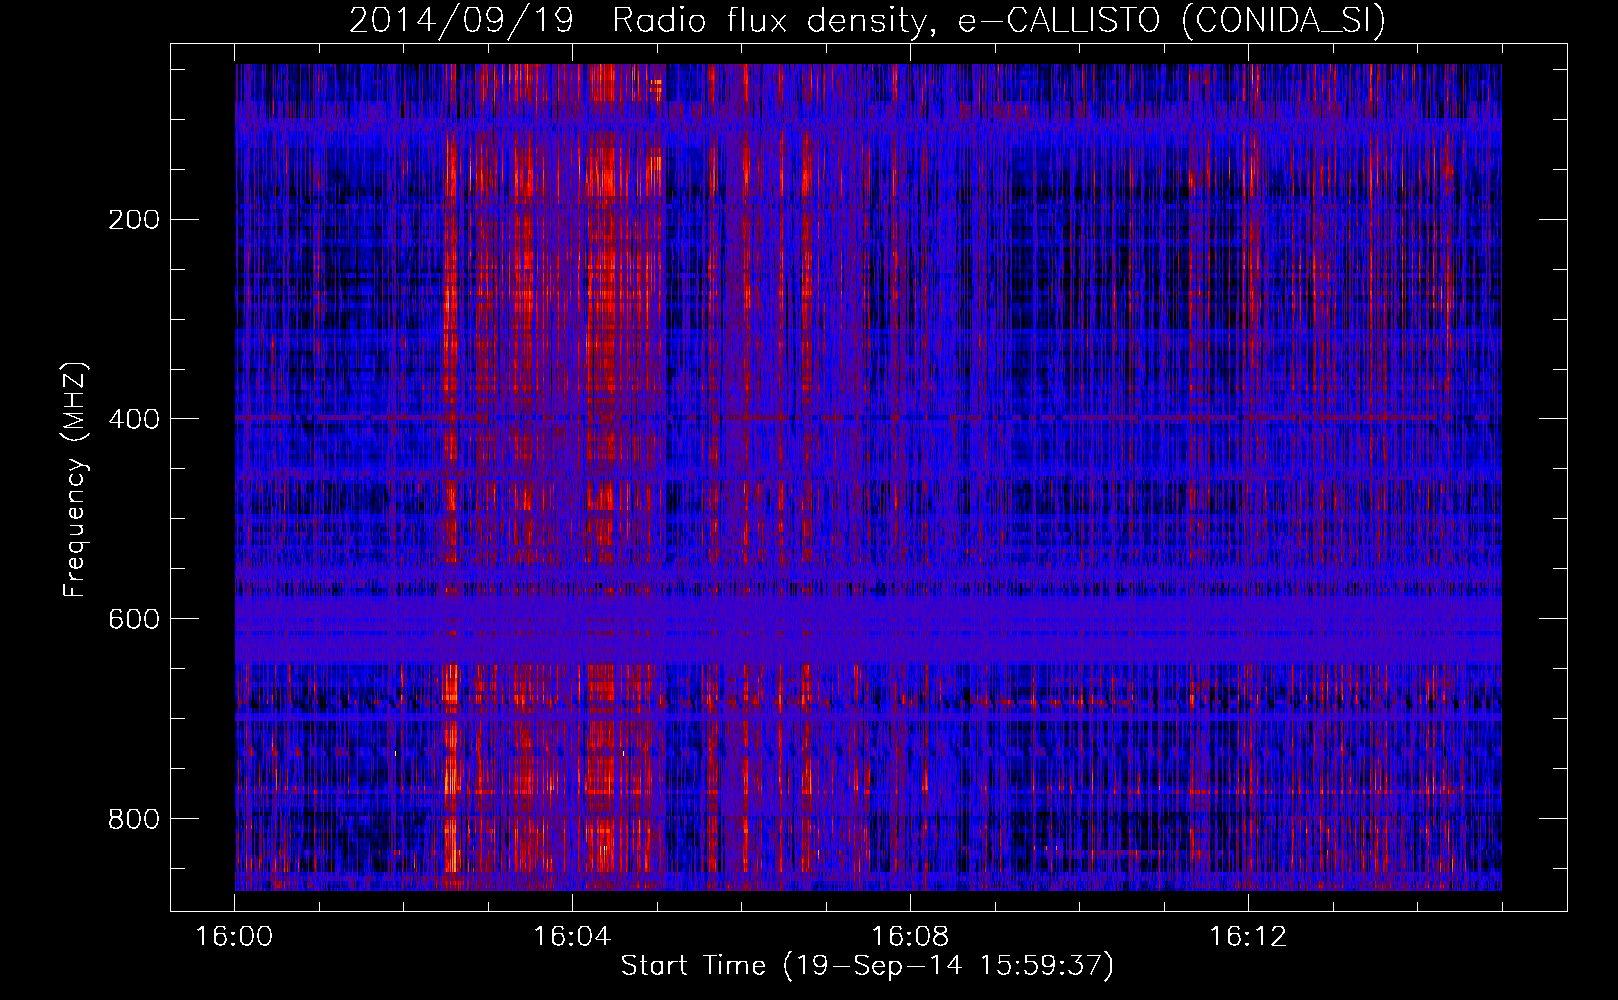Select the 'e-CALLISTO (CONIDA_SI)' title text
Image resolution: width=1618 pixels, height=1000 pixels.
click(x=1171, y=21)
